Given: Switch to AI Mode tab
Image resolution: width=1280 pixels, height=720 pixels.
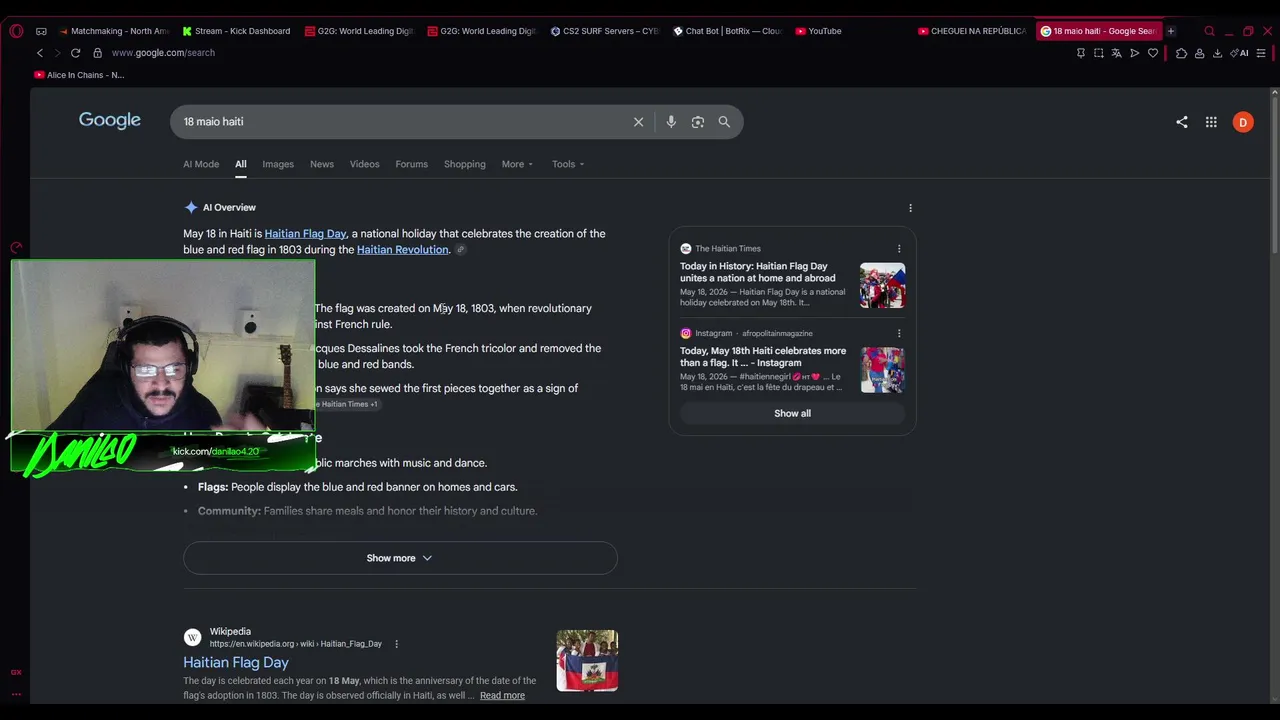Looking at the screenshot, I should point(201,164).
